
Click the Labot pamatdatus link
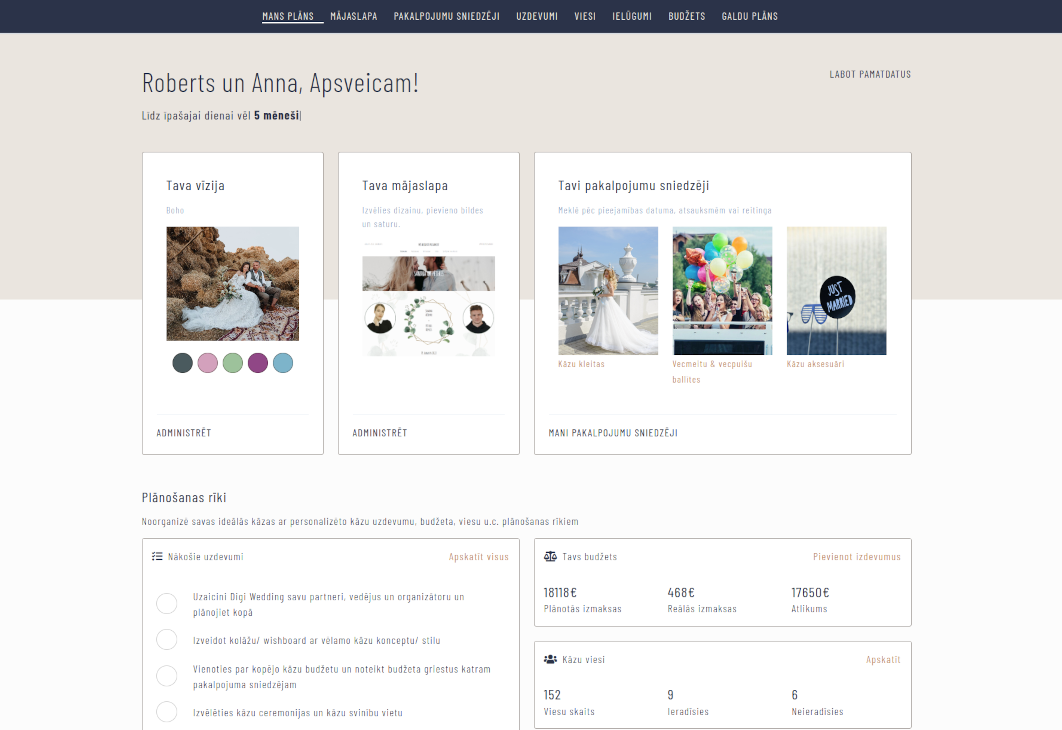(869, 74)
